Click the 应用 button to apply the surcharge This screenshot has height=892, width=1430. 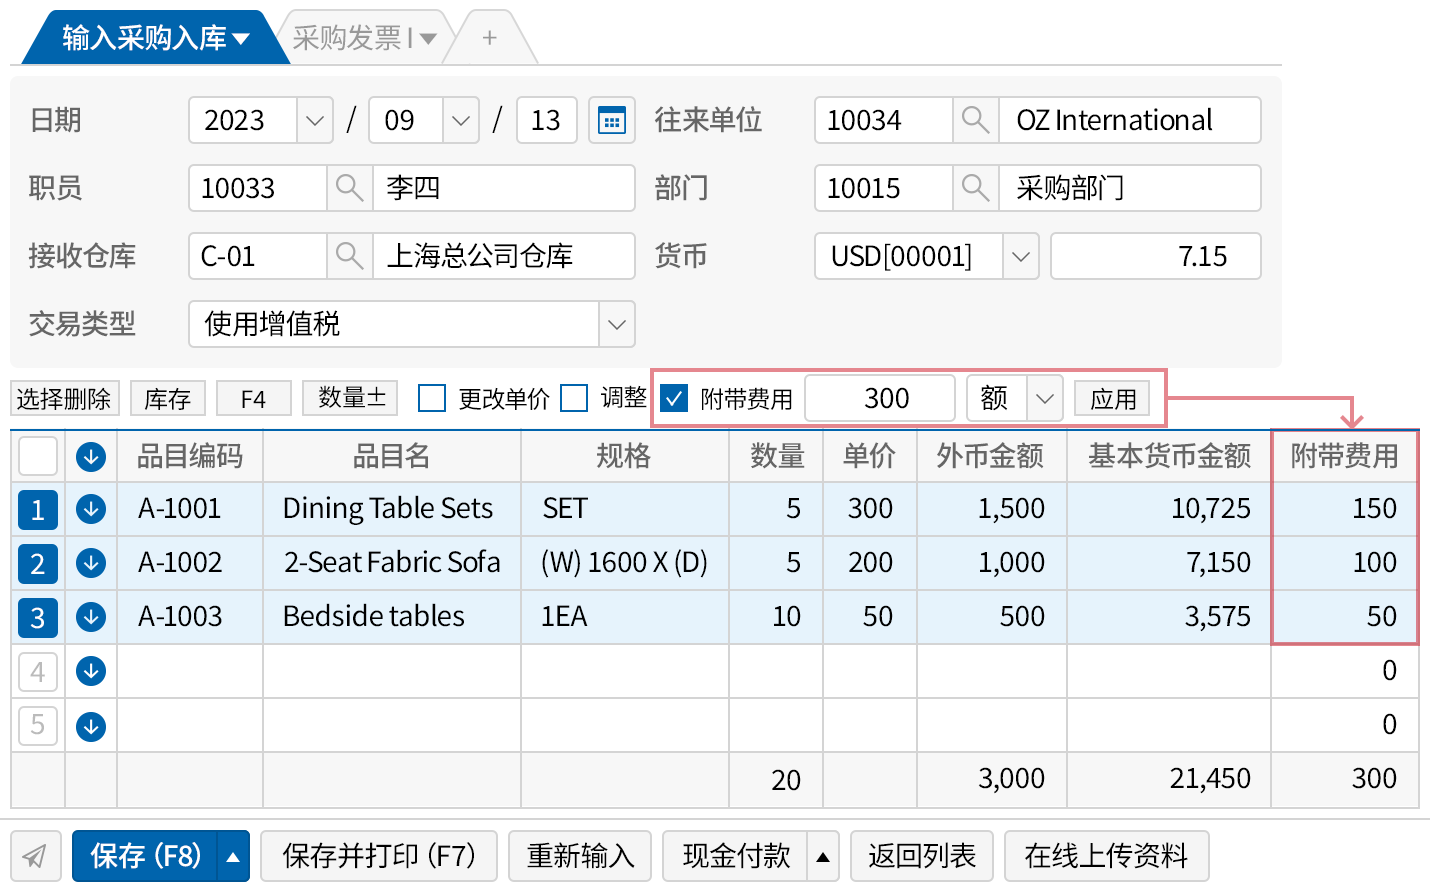pos(1113,399)
